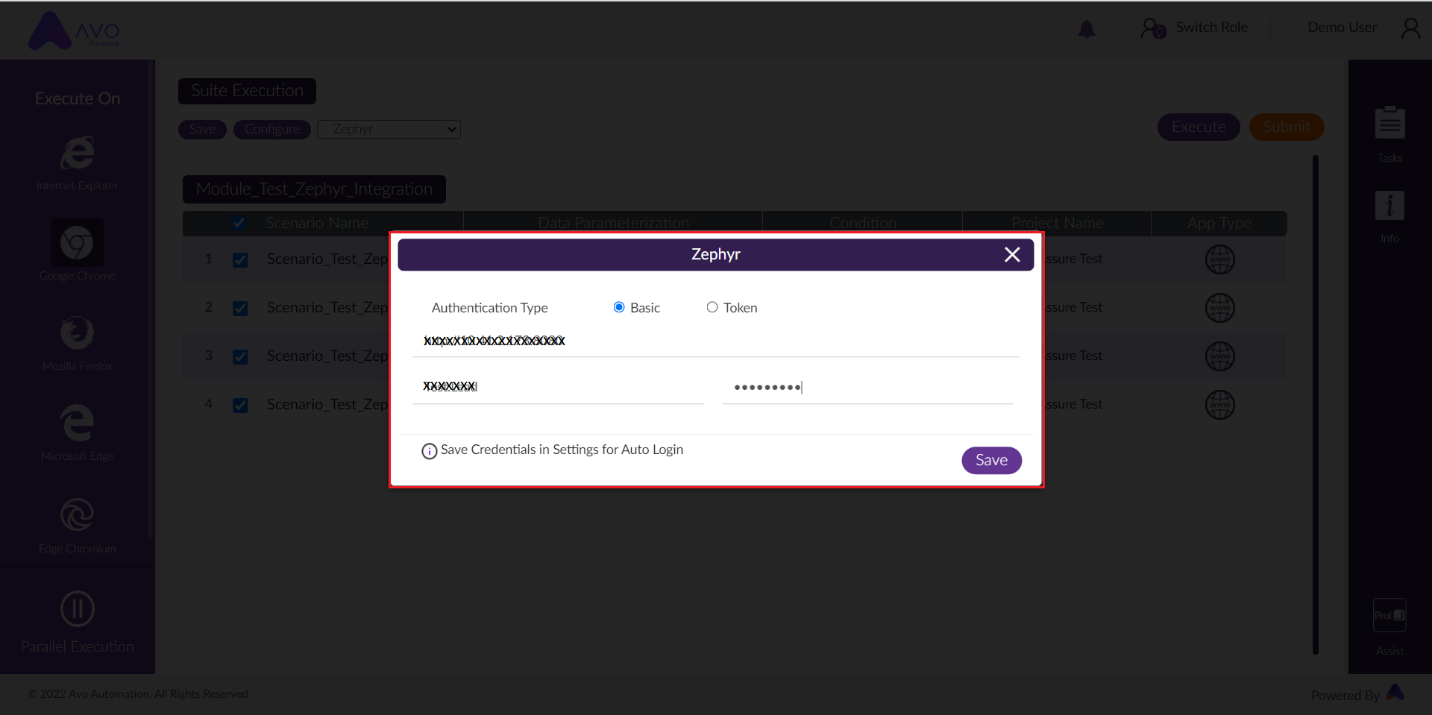
Task: Click the Switch Role icon
Action: tap(1153, 28)
